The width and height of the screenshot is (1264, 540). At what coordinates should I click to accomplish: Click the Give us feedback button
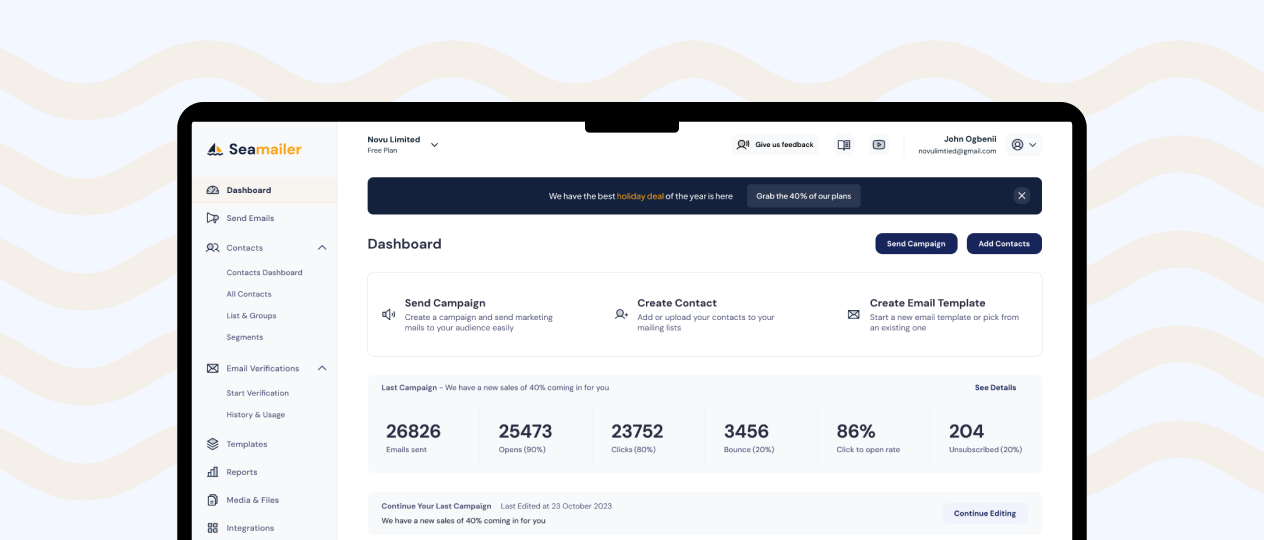pyautogui.click(x=776, y=145)
